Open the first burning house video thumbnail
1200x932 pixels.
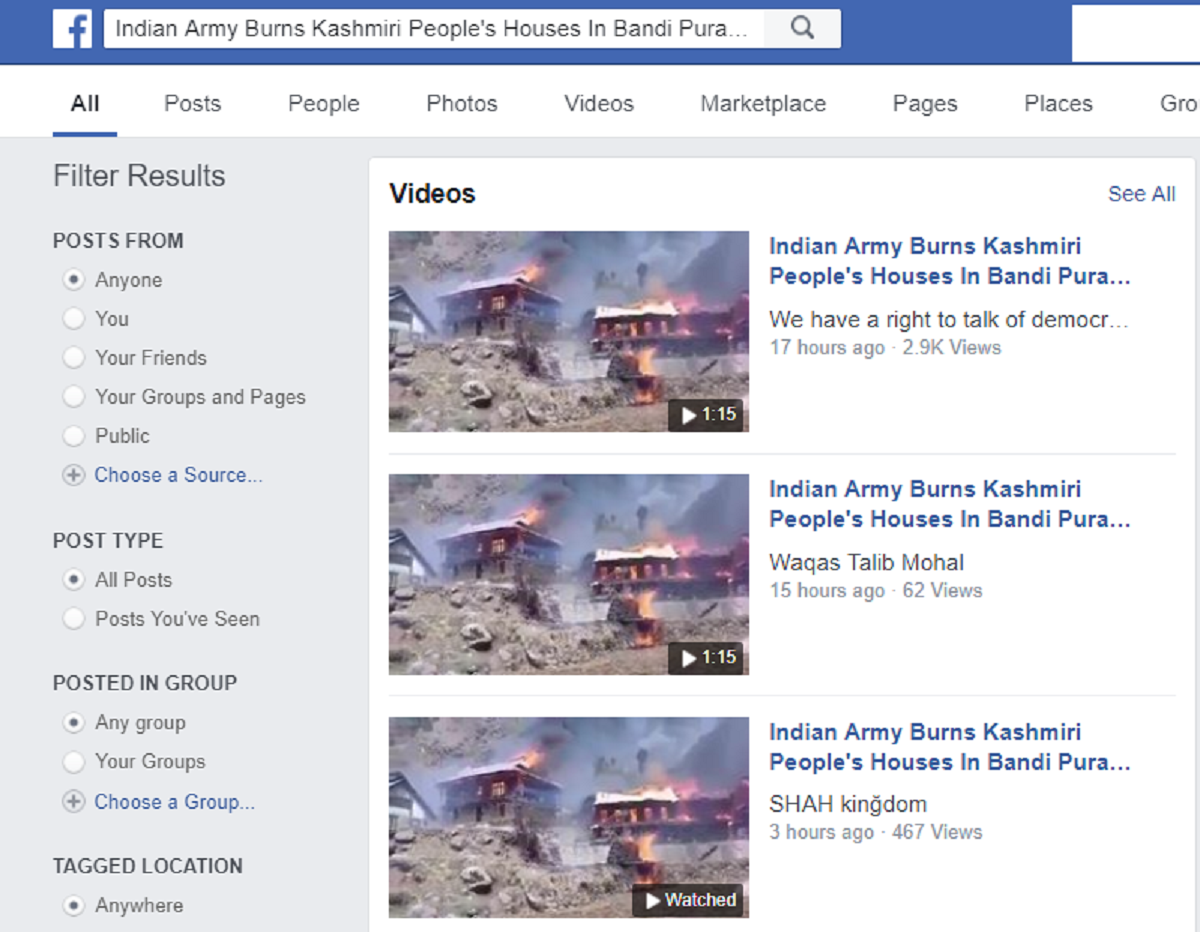[568, 331]
